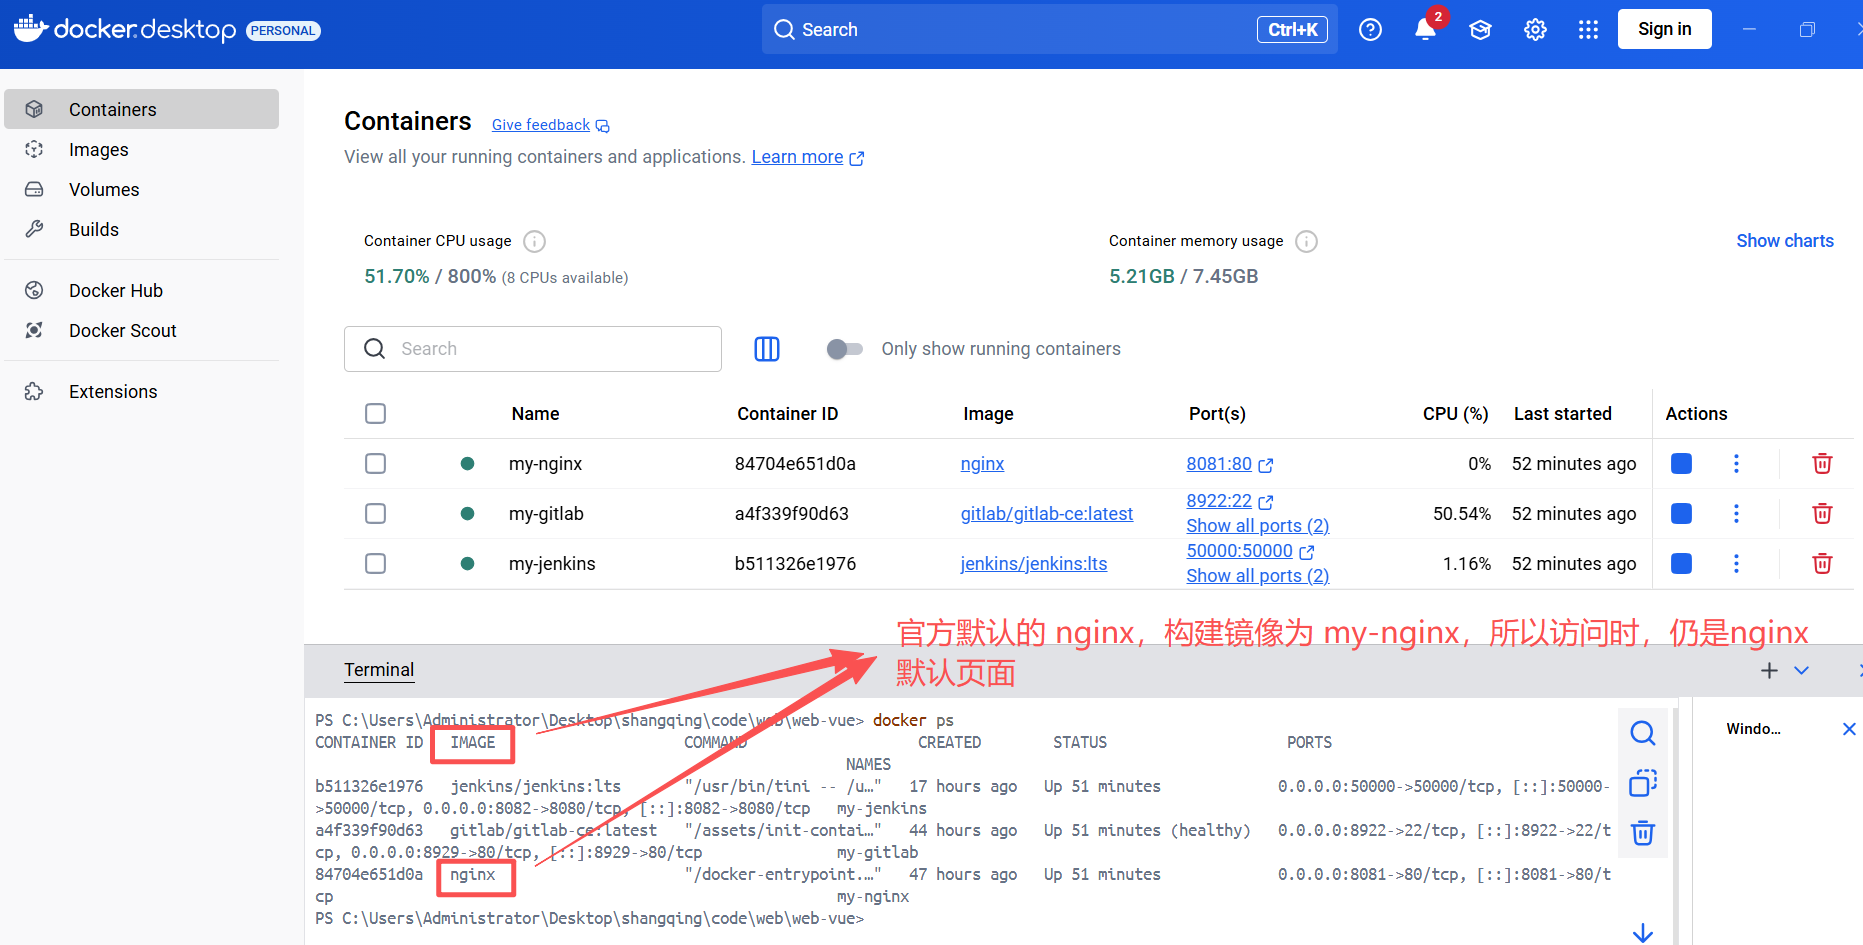Screen dimensions: 1863x945
Task: Click the containers Search field
Action: [x=533, y=349]
